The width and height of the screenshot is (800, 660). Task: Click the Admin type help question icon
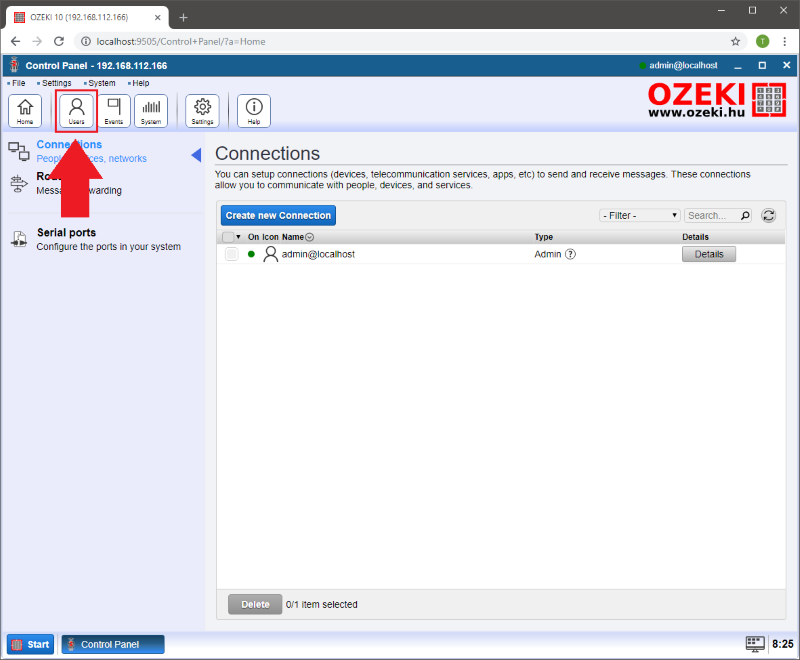coord(570,254)
